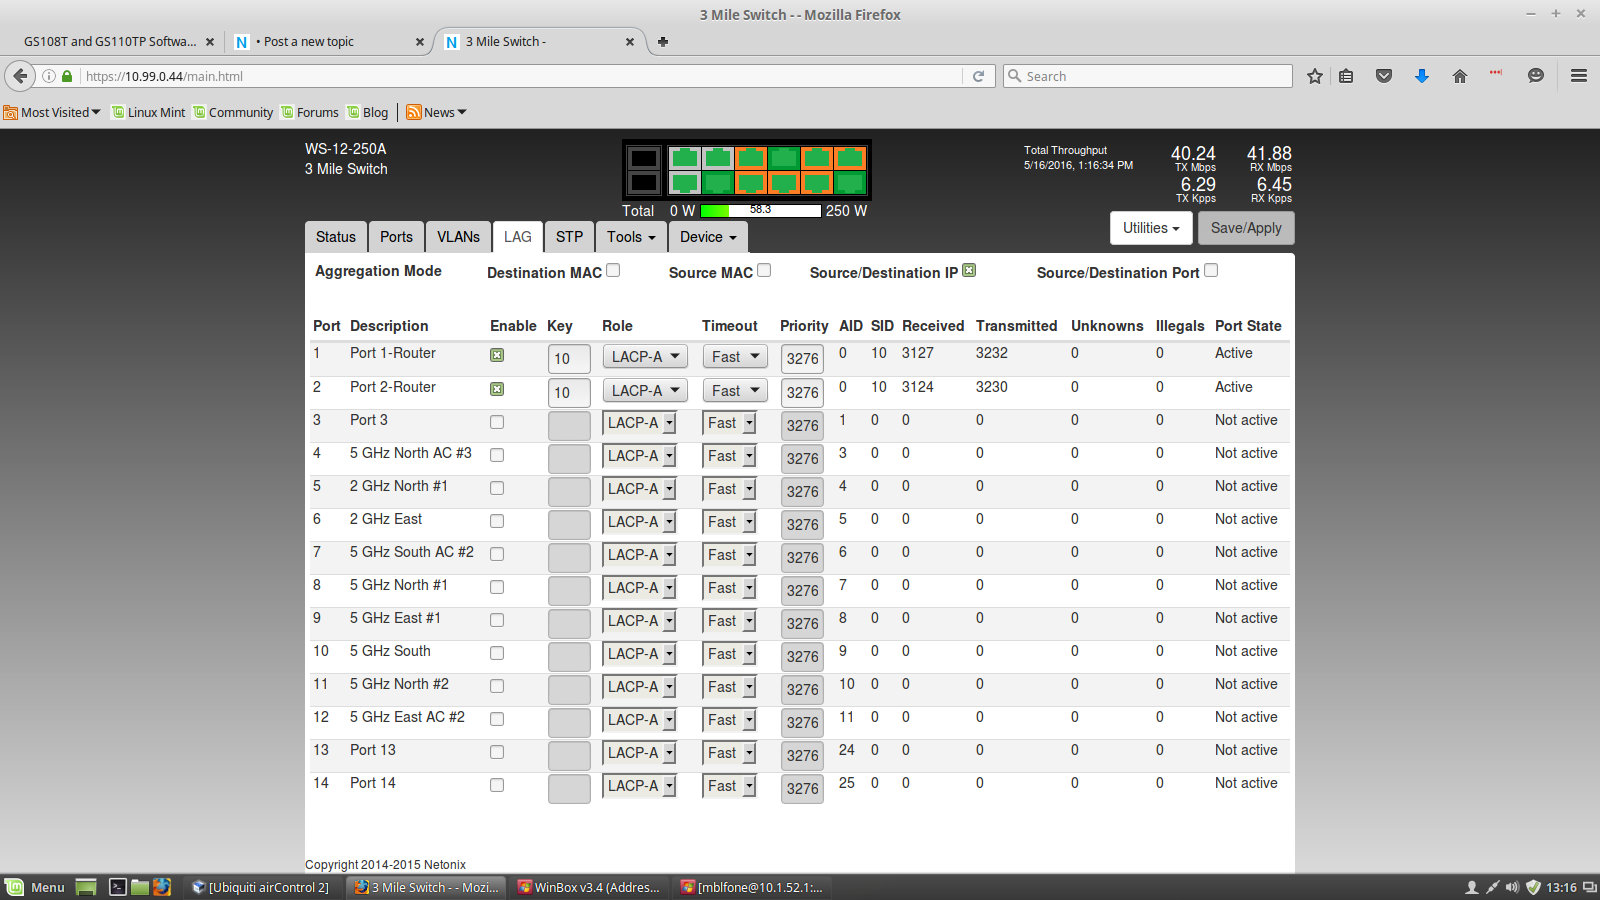Click the Firefox bookmark star icon
This screenshot has width=1600, height=900.
click(x=1315, y=76)
